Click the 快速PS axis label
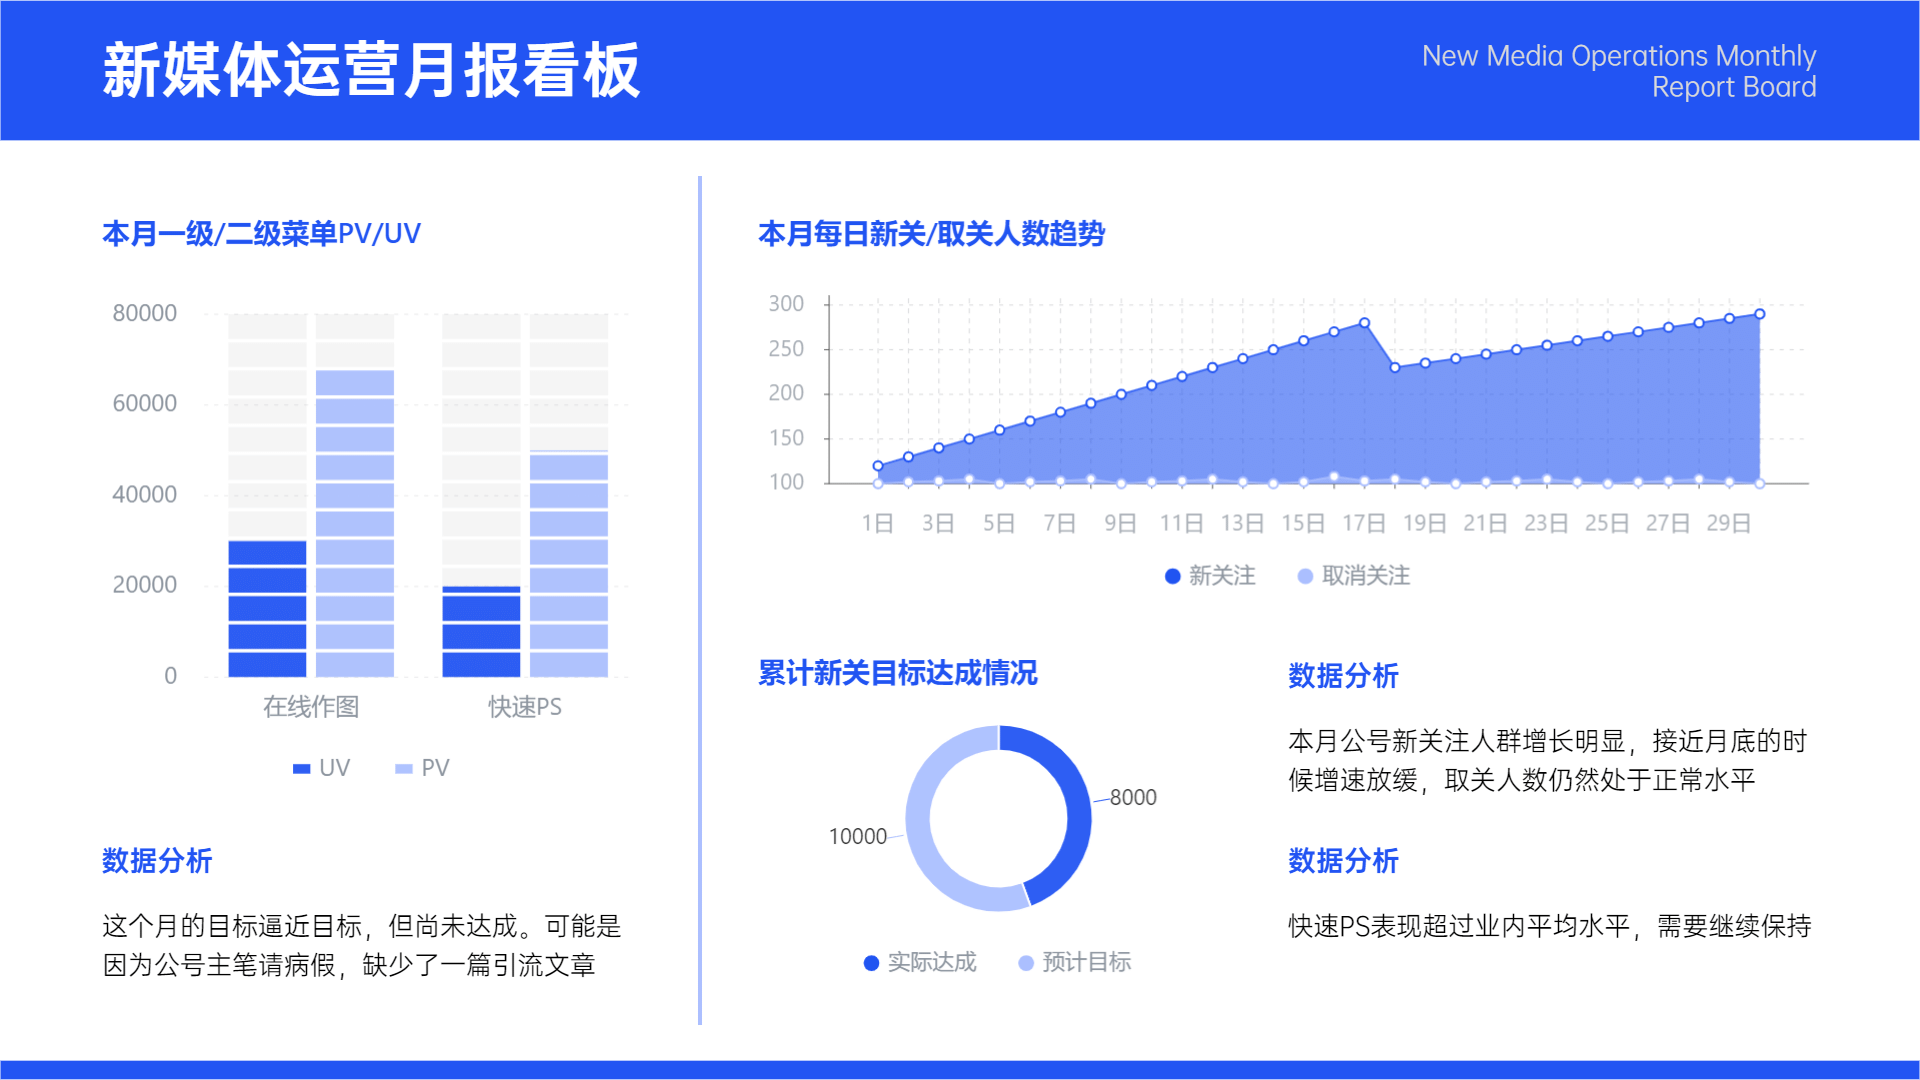This screenshot has width=1920, height=1080. [525, 707]
